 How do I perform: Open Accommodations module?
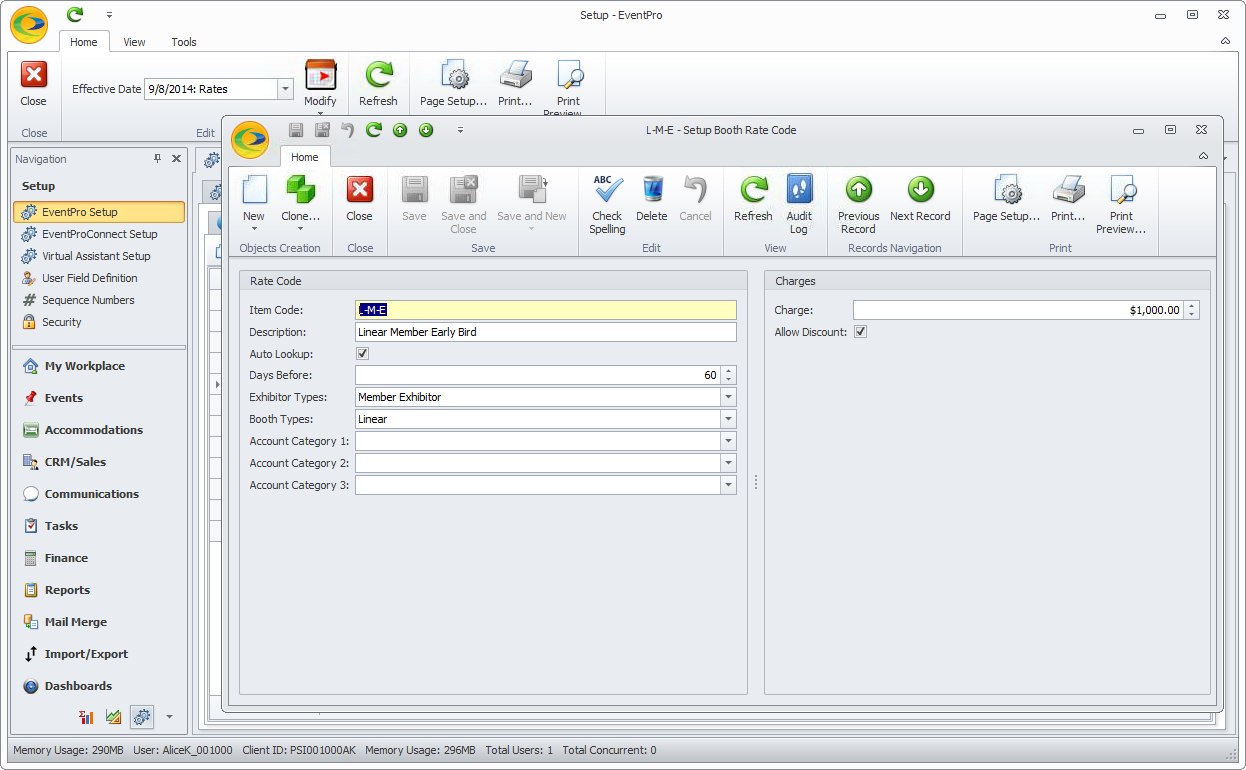(x=93, y=430)
